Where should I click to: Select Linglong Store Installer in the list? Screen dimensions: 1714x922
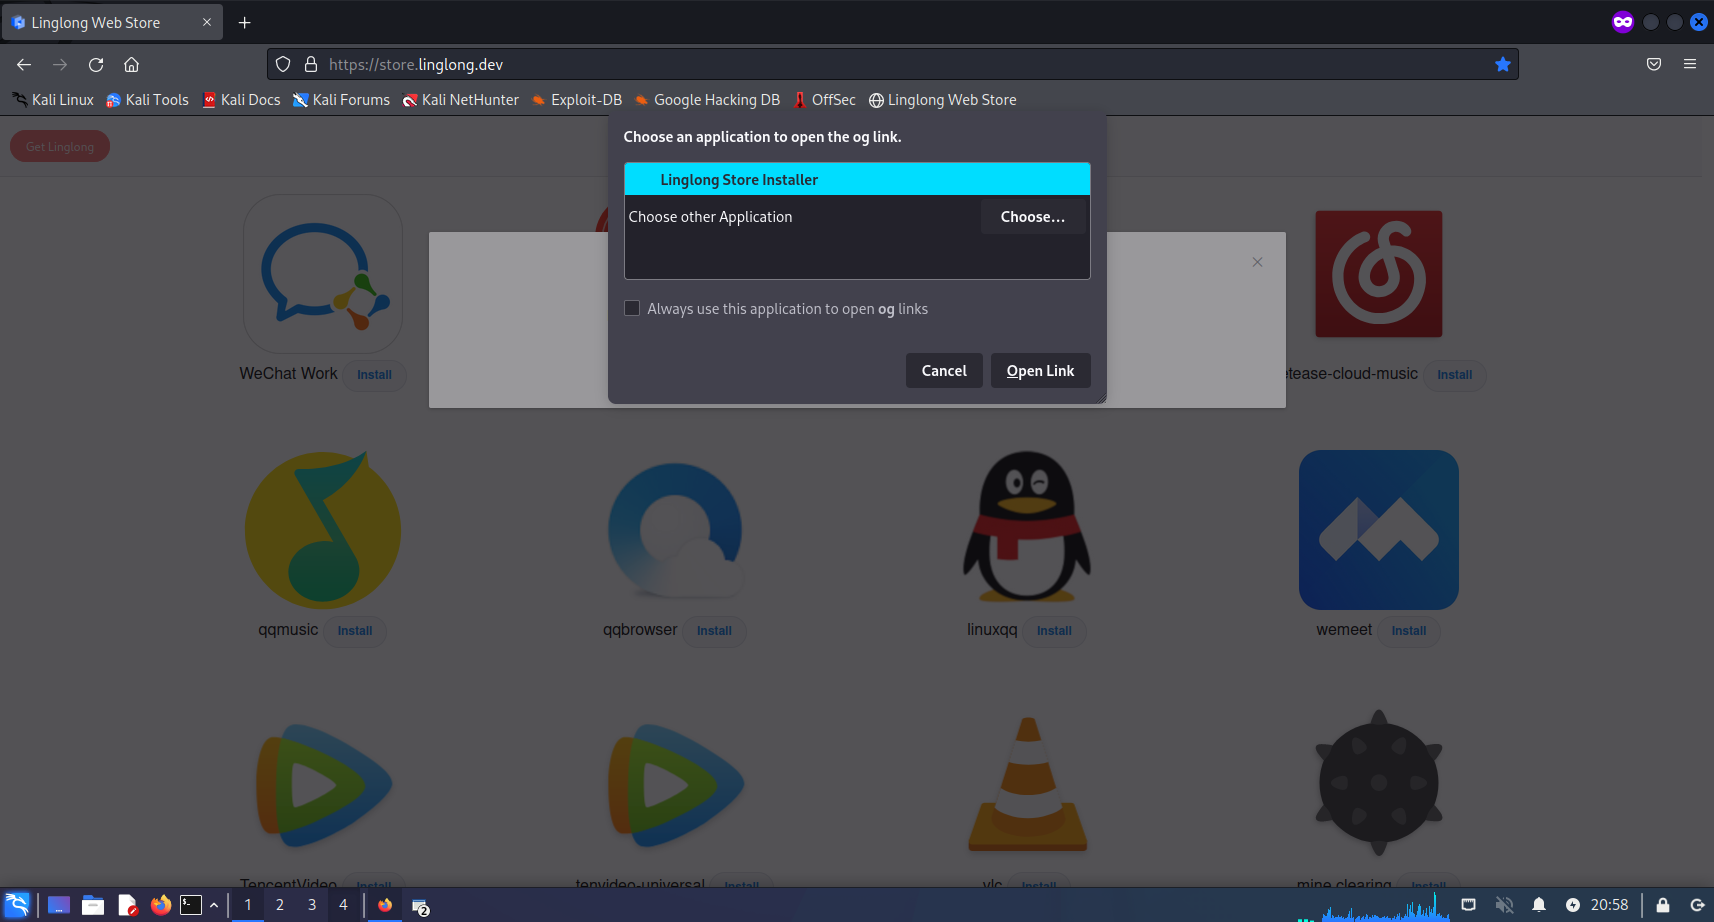[857, 180]
